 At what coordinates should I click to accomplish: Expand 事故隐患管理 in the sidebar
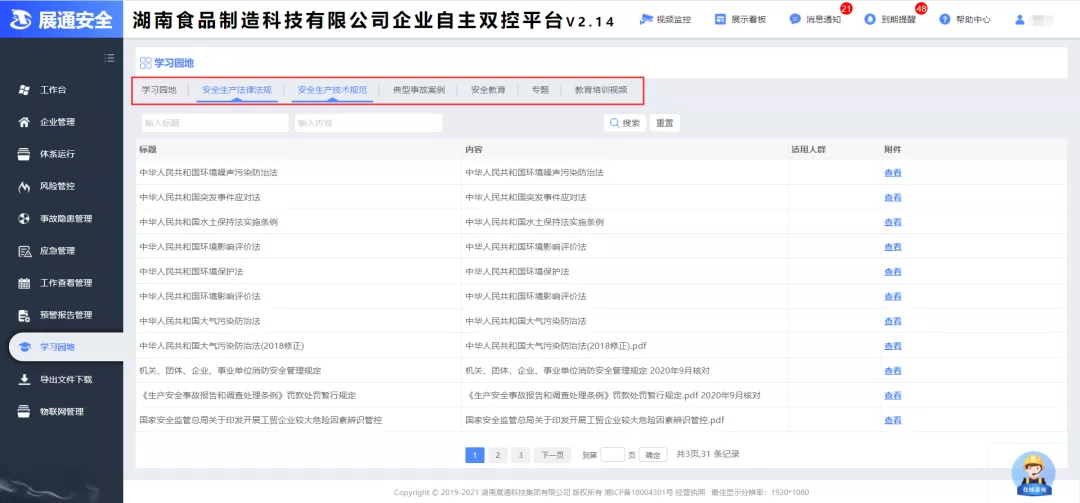click(x=65, y=218)
